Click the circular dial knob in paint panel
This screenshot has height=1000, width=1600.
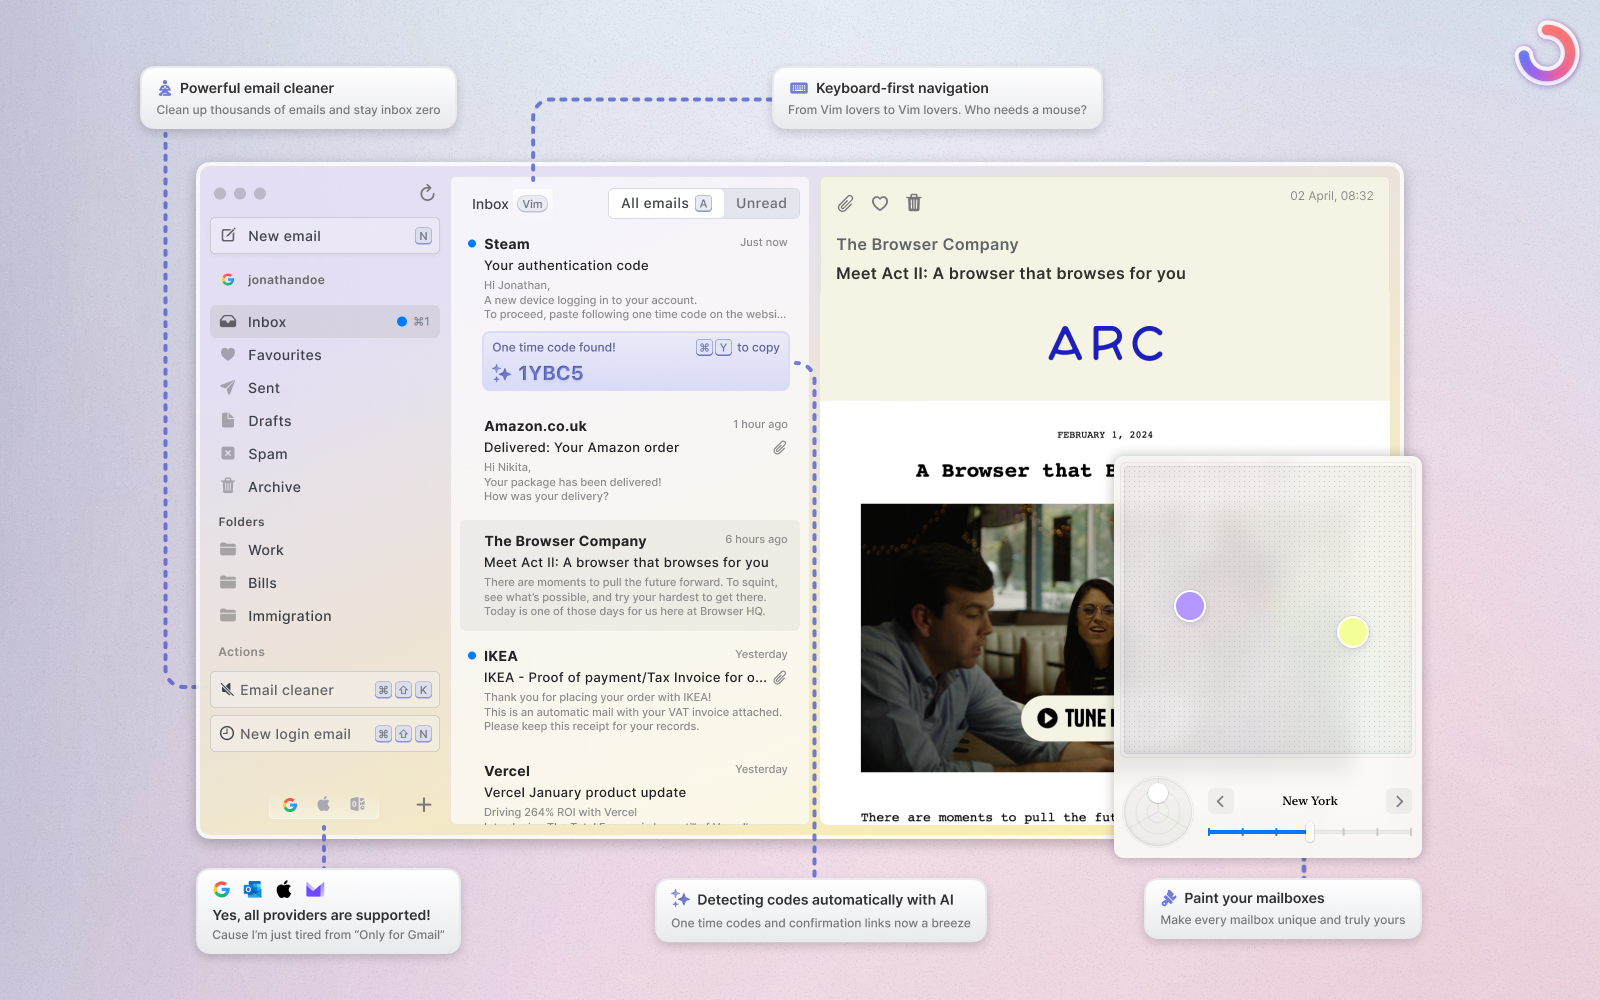pyautogui.click(x=1158, y=793)
